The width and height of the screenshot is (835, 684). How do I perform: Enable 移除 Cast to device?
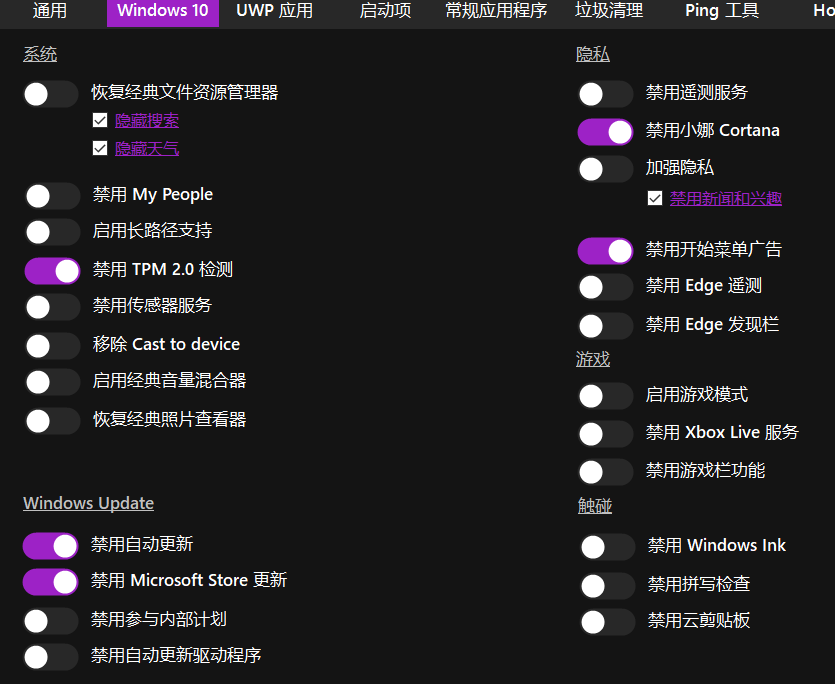click(x=52, y=344)
